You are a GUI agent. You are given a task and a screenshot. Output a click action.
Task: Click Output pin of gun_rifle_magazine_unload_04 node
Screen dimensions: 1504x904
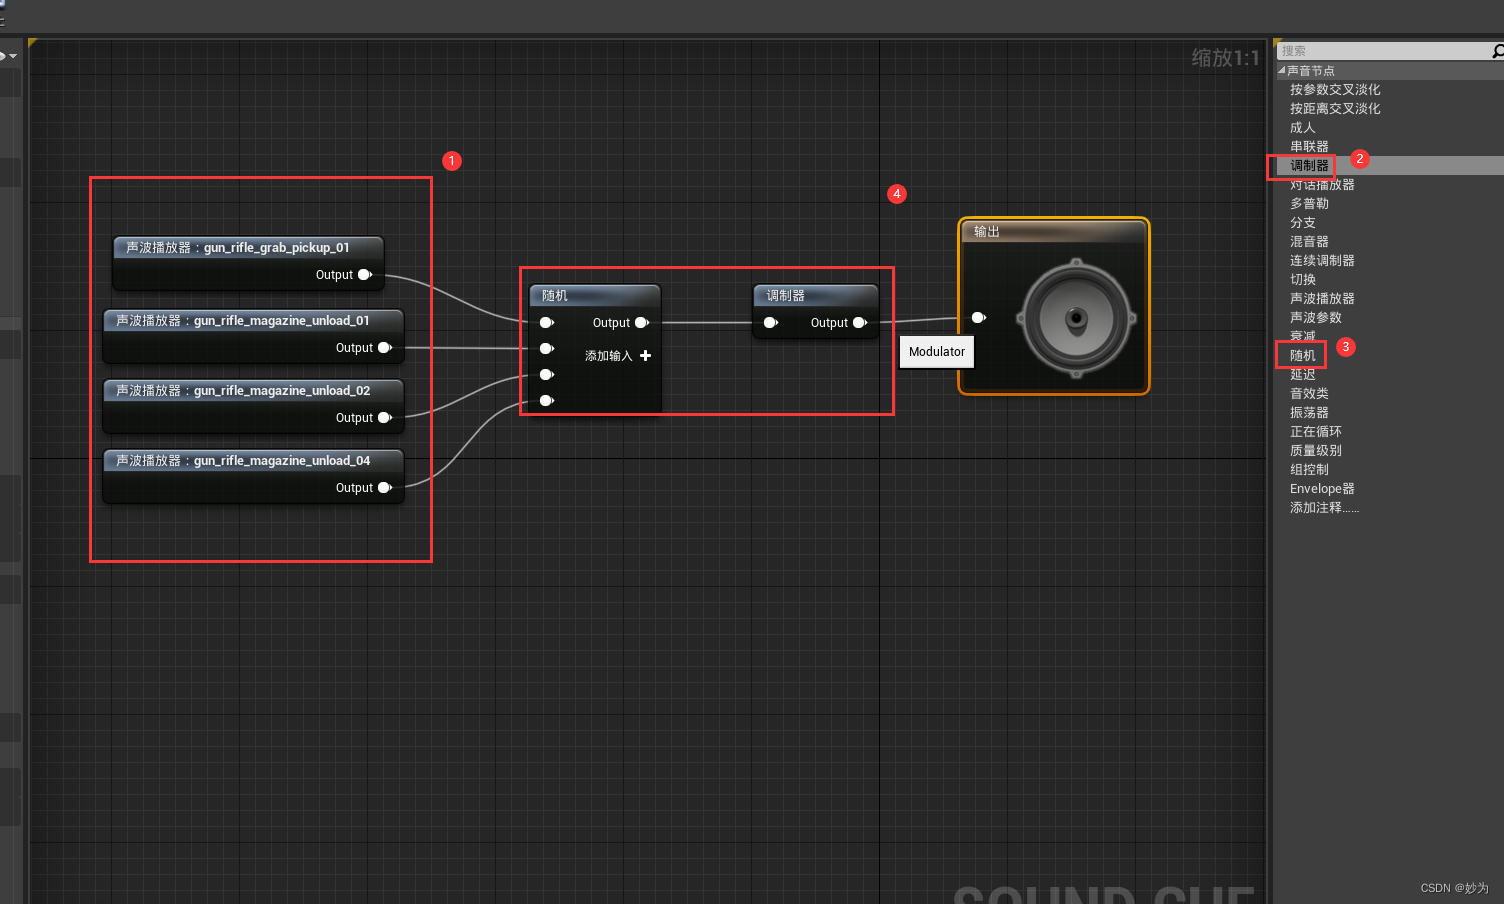[385, 488]
